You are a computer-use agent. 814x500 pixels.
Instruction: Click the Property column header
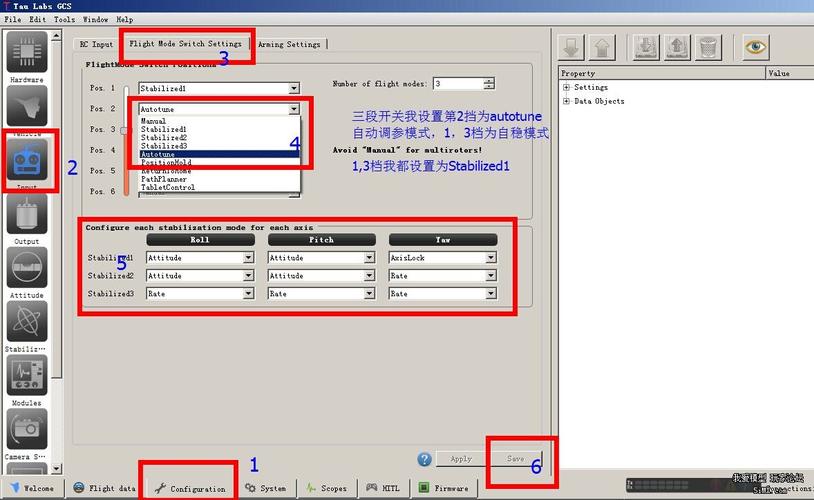[x=662, y=73]
